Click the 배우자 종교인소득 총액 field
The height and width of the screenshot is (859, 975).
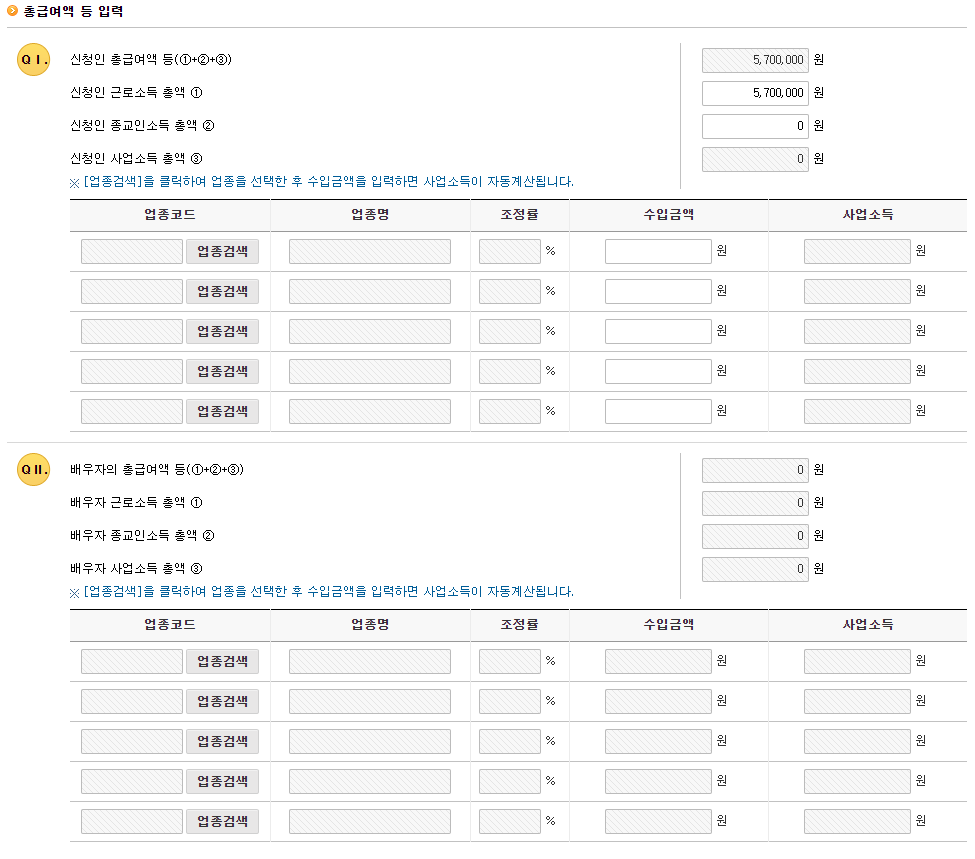point(756,536)
